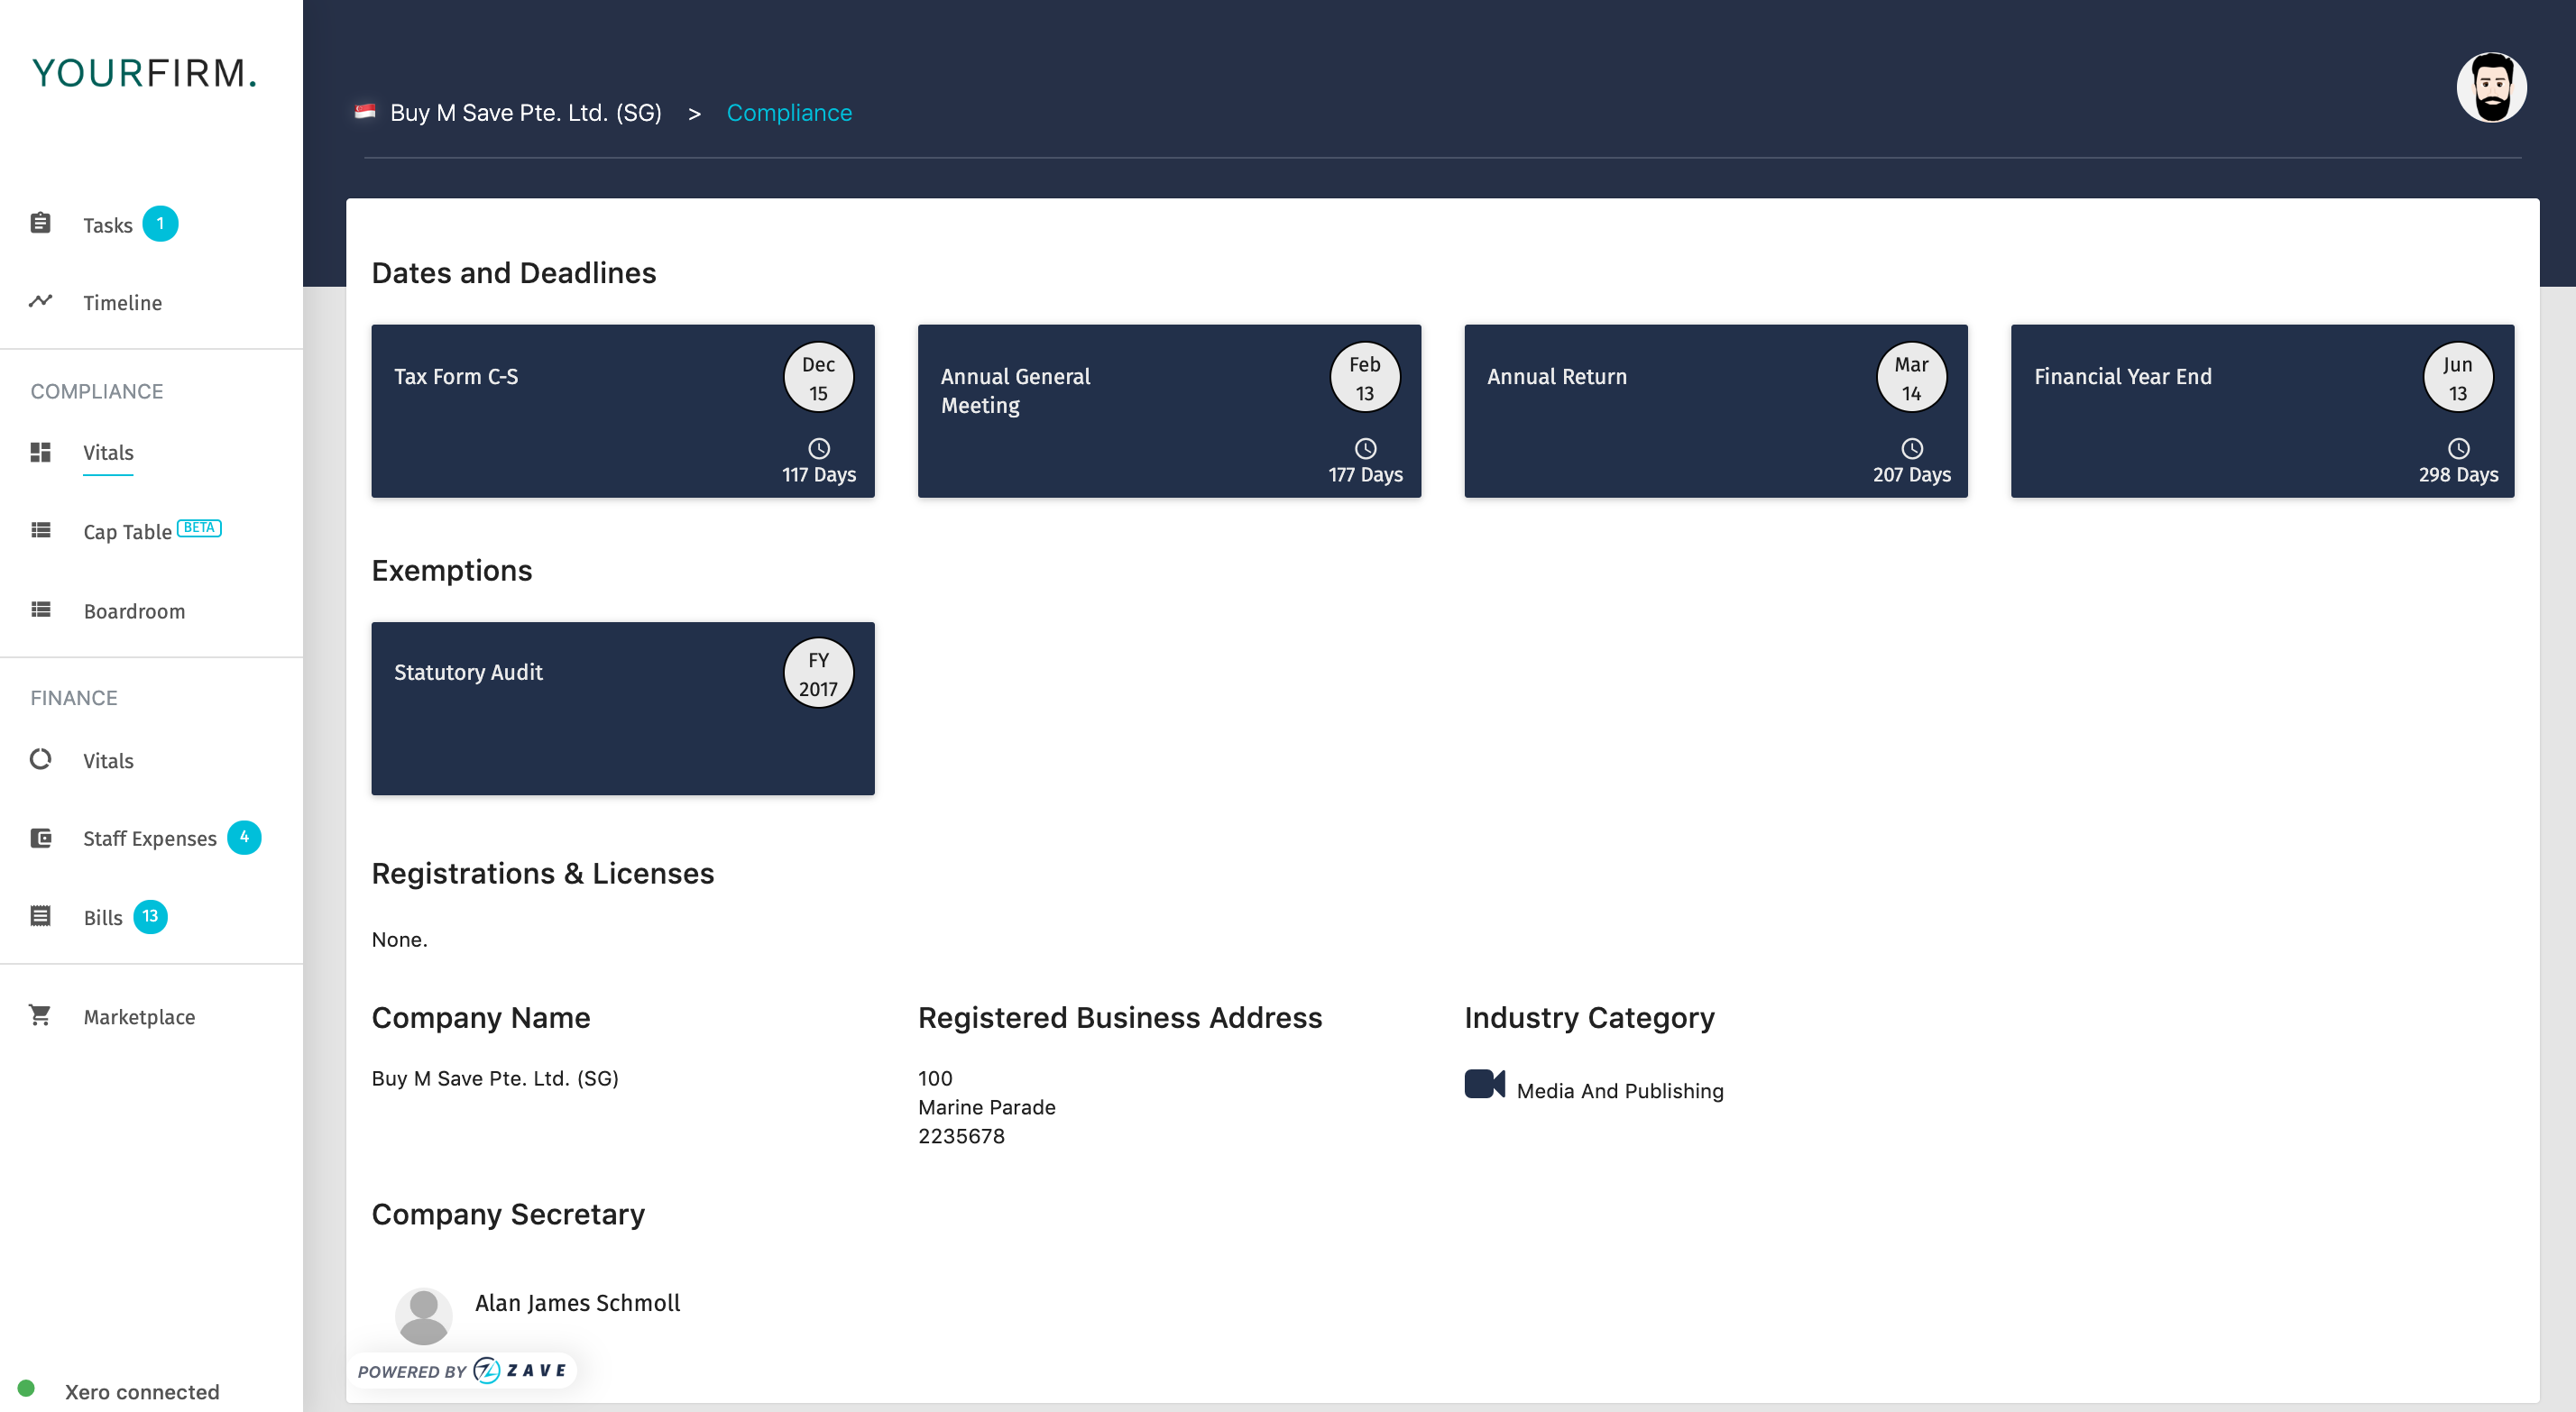Click the Compliance Vitals dashboard icon
The width and height of the screenshot is (2576, 1412).
[40, 452]
